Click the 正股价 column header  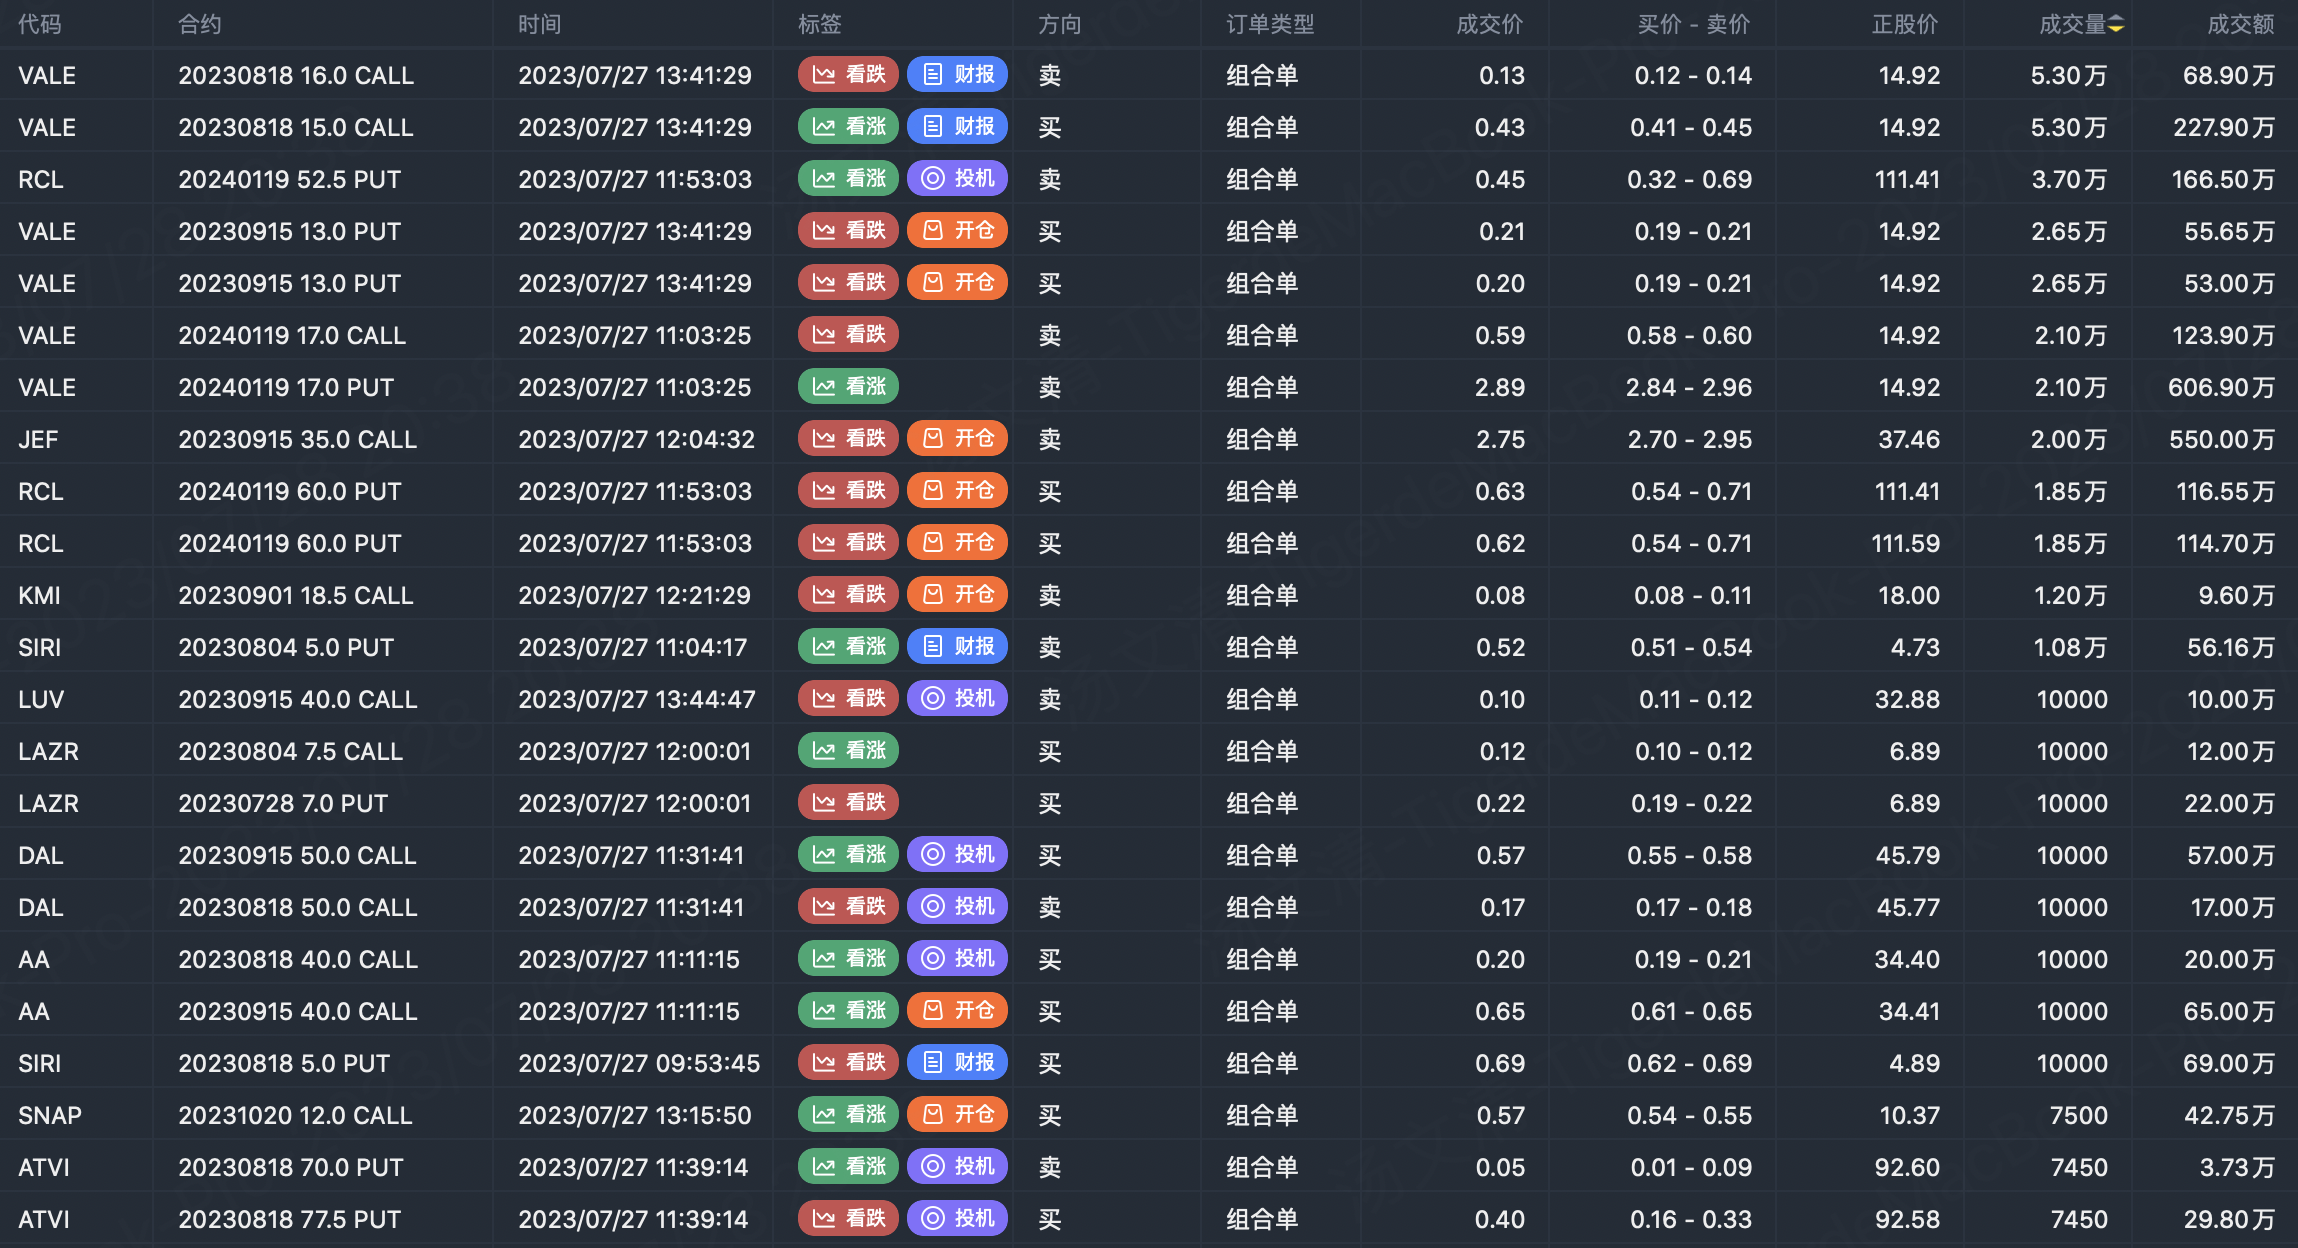point(1905,24)
